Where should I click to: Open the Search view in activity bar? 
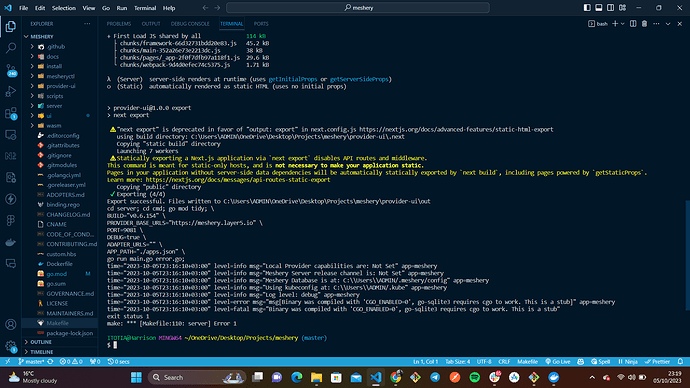click(11, 48)
